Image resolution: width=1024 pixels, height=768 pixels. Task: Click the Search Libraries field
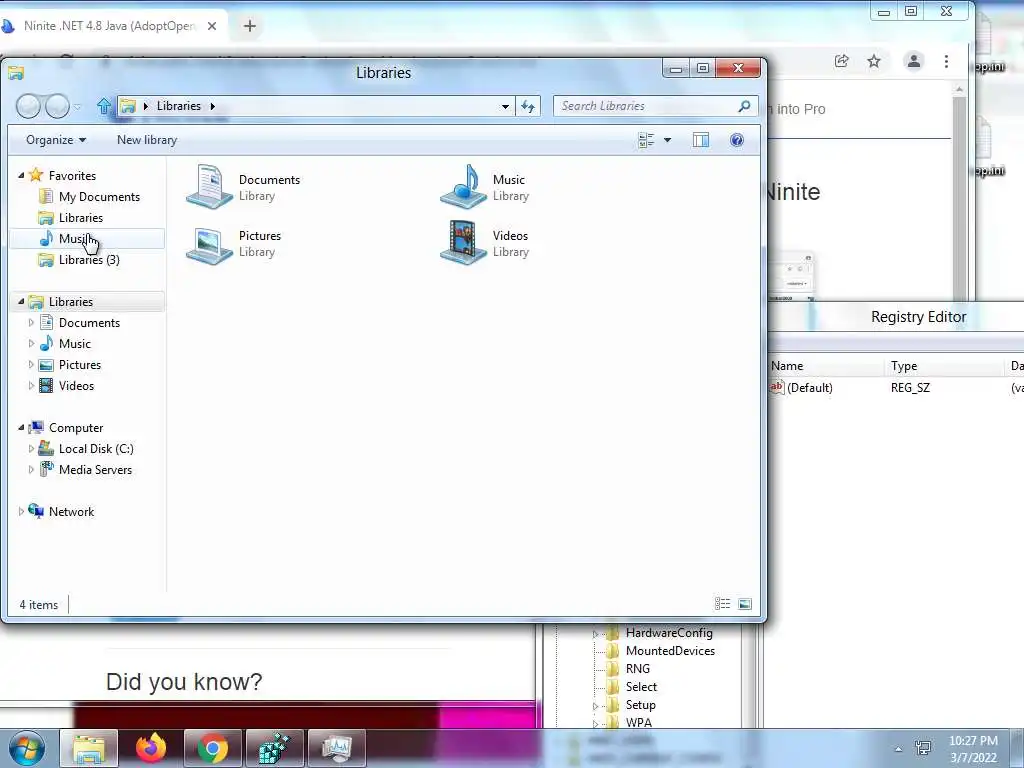tap(645, 106)
